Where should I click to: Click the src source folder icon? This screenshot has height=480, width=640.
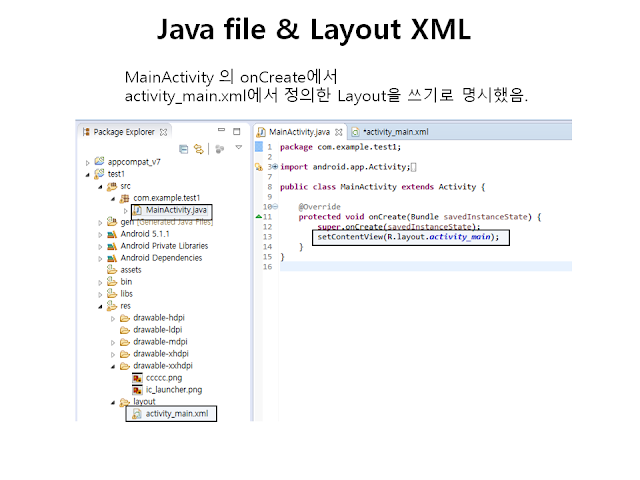pos(112,186)
